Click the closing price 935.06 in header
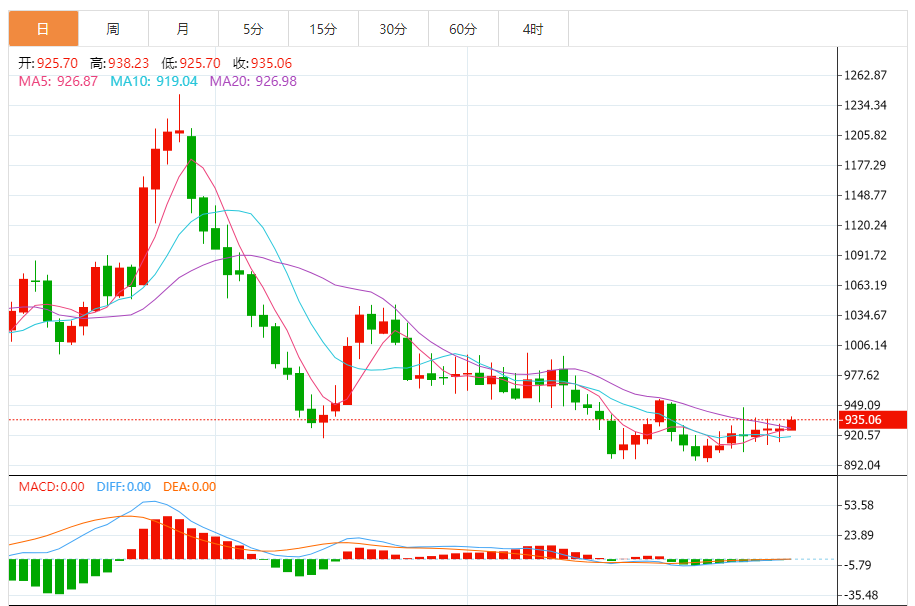The height and width of the screenshot is (606, 915). [271, 63]
